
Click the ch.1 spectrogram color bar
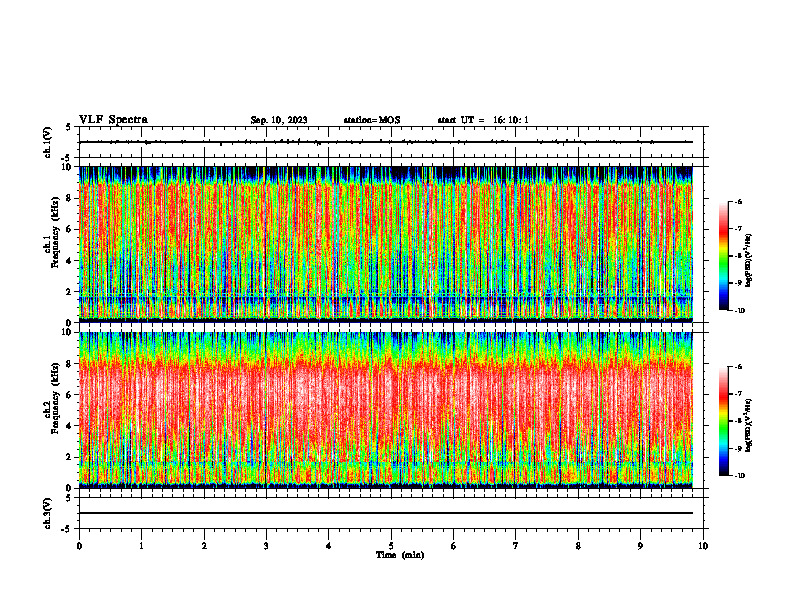pos(723,256)
